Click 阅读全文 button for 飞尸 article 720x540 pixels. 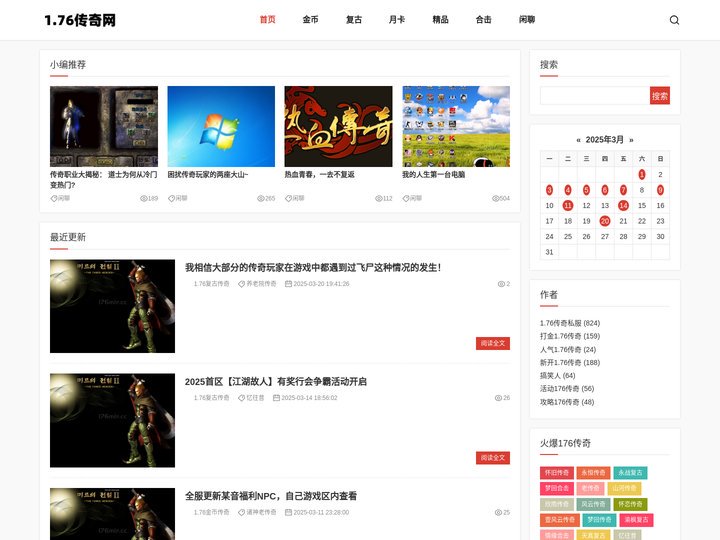[493, 343]
